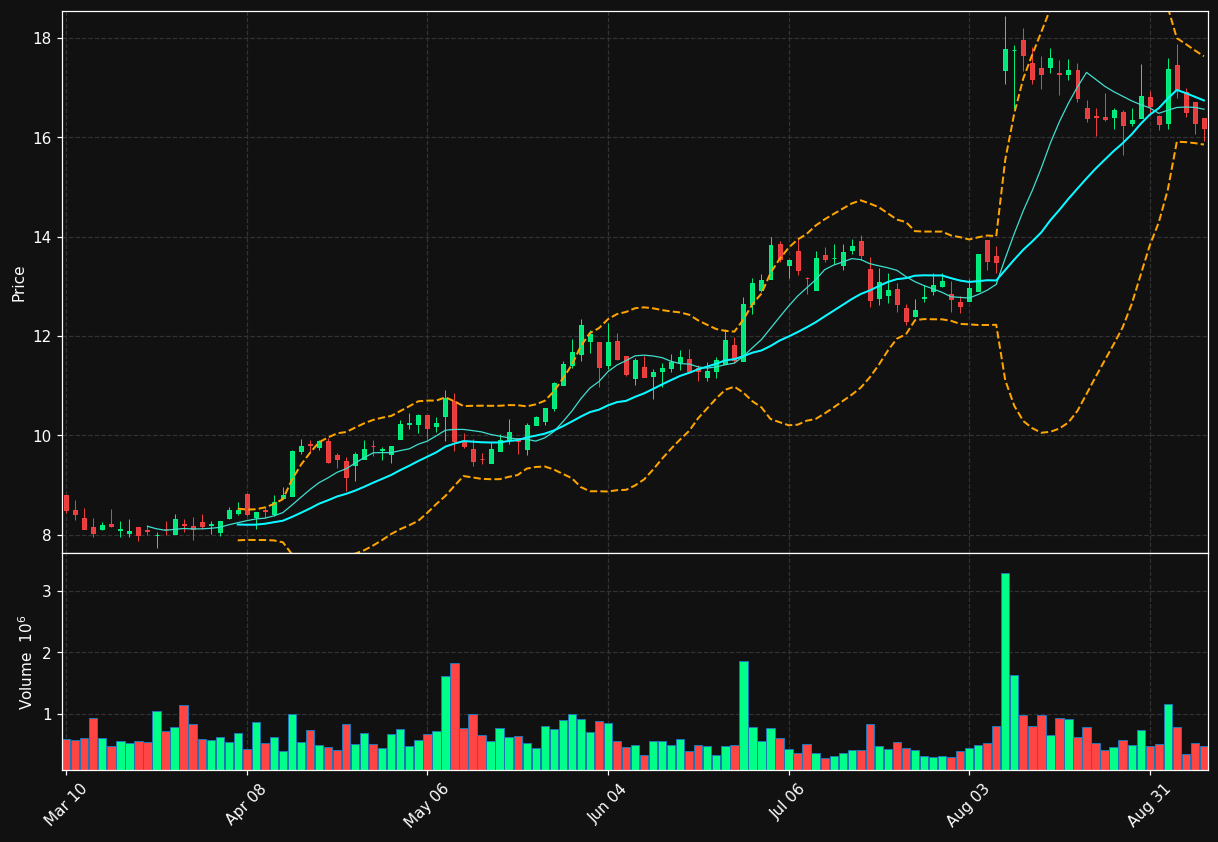The width and height of the screenshot is (1218, 842).
Task: Click the Aug 31 date label
Action: 1149,804
